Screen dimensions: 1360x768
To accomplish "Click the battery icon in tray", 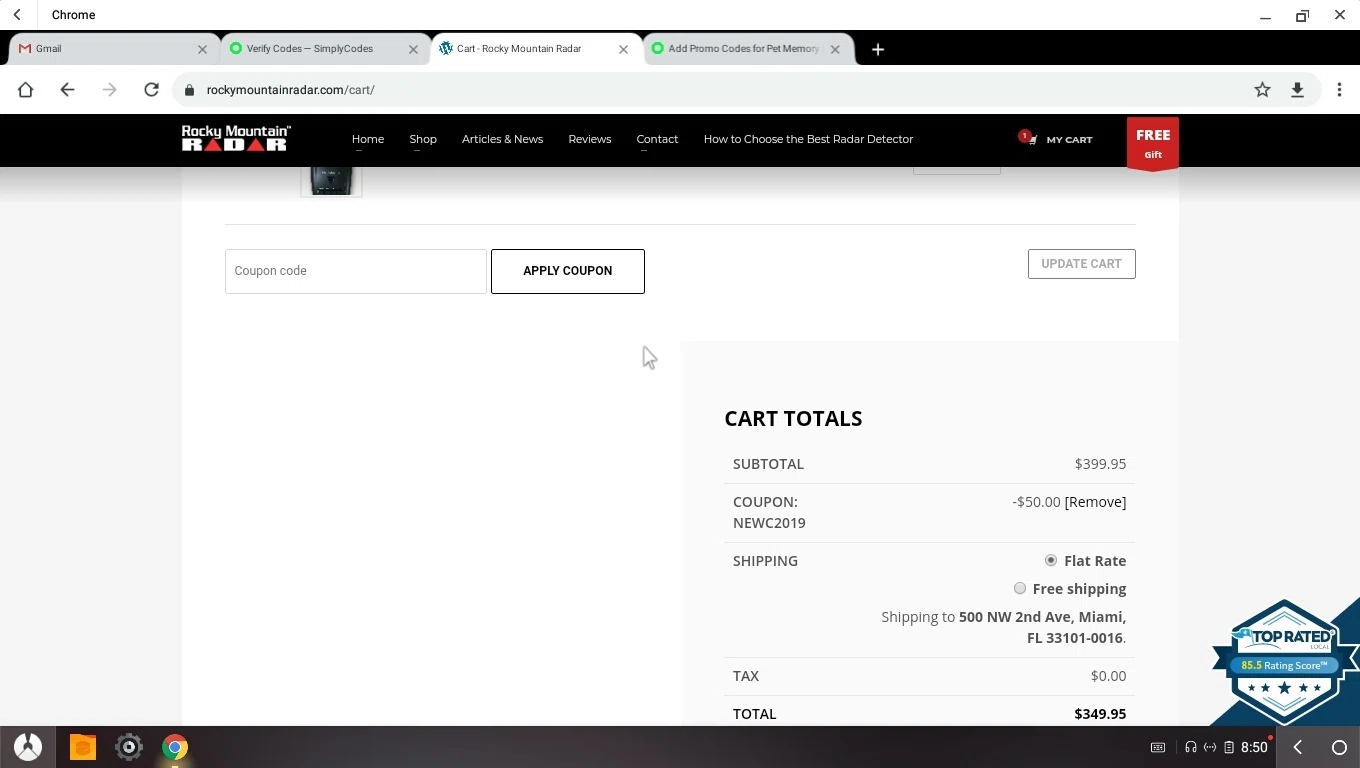I will [1229, 747].
